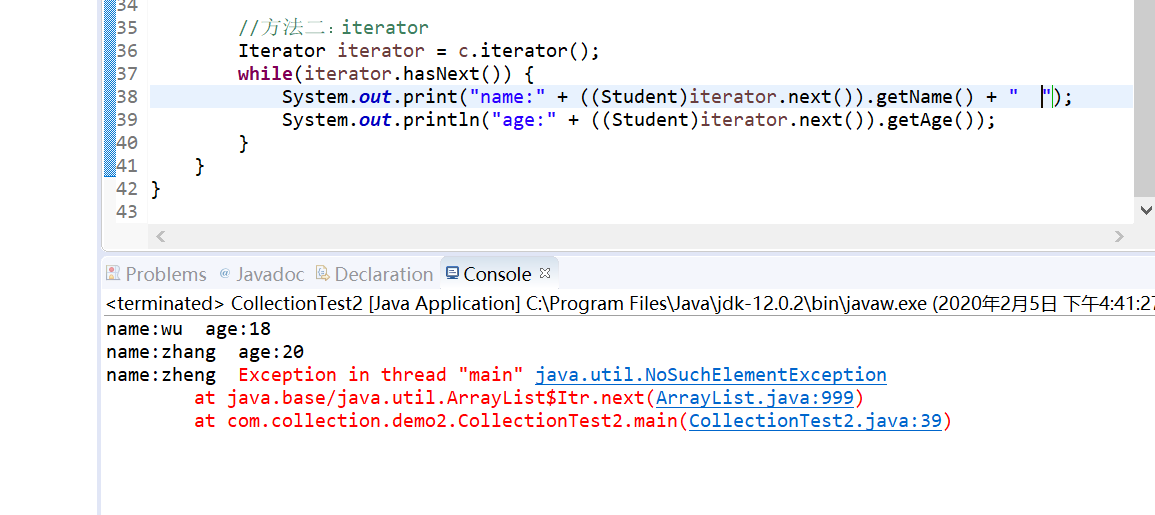Viewport: 1155px width, 515px height.
Task: Click console output 'name:wu age:18'
Action: click(x=189, y=329)
